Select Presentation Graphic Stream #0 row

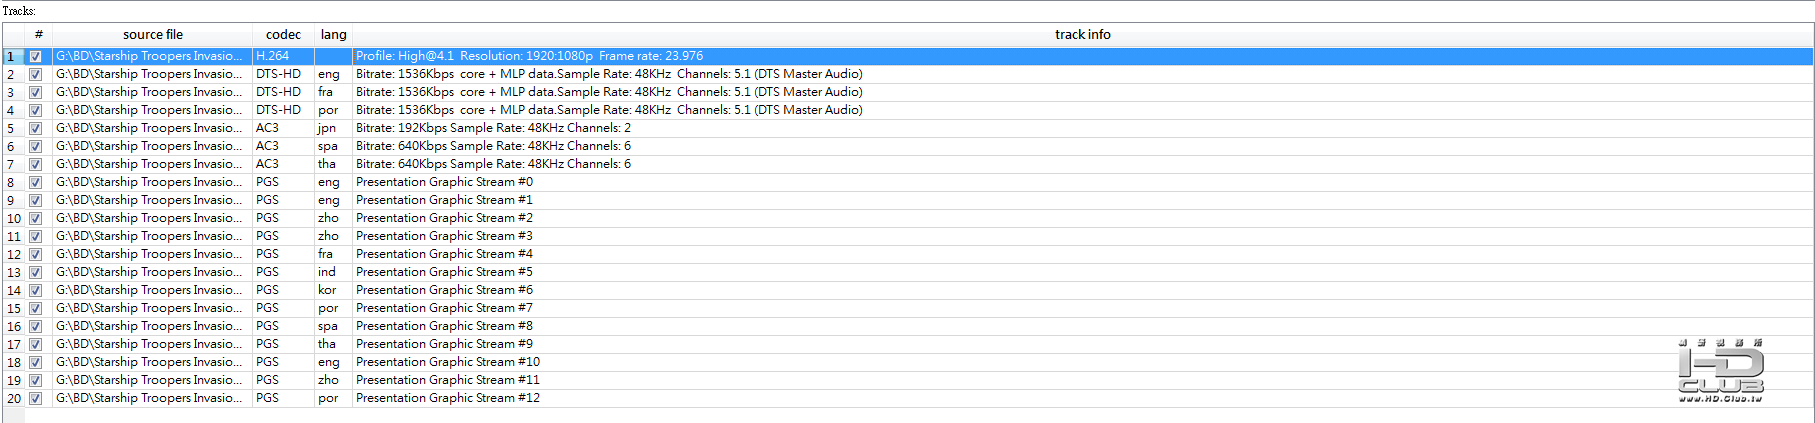click(x=444, y=182)
